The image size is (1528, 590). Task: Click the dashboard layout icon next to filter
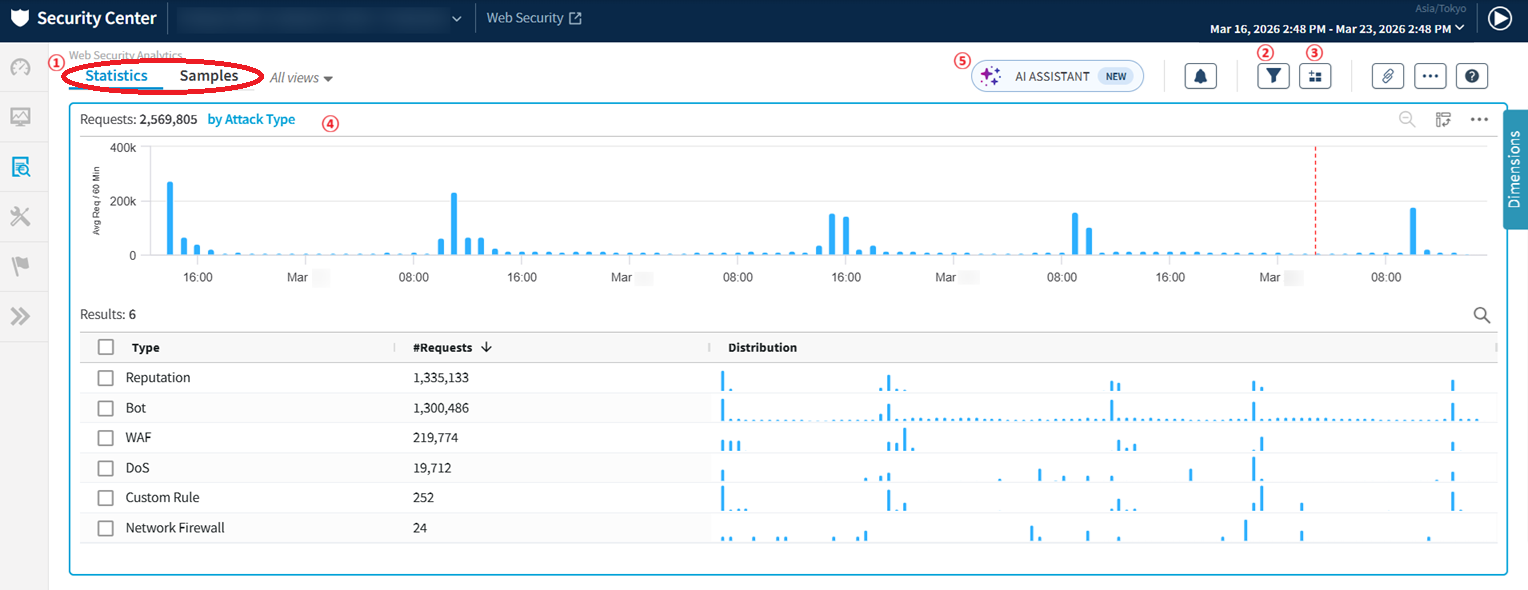pos(1315,76)
